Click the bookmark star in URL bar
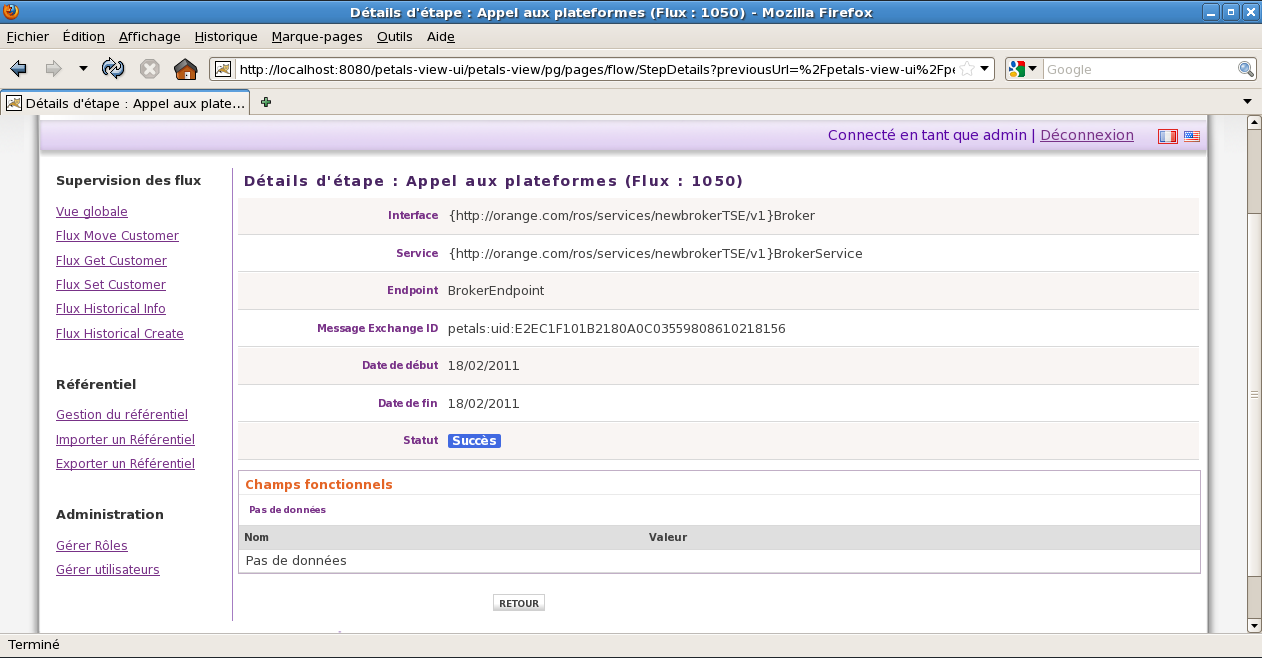This screenshot has height=658, width=1262. tap(967, 70)
